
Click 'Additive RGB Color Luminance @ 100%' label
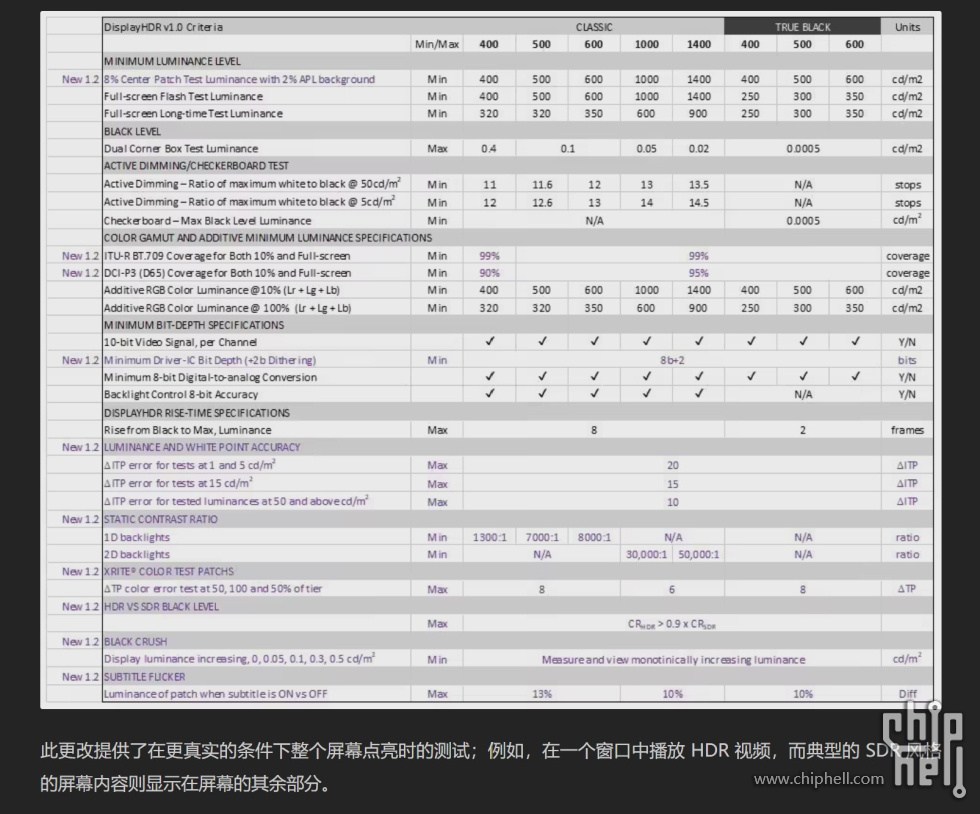point(228,308)
